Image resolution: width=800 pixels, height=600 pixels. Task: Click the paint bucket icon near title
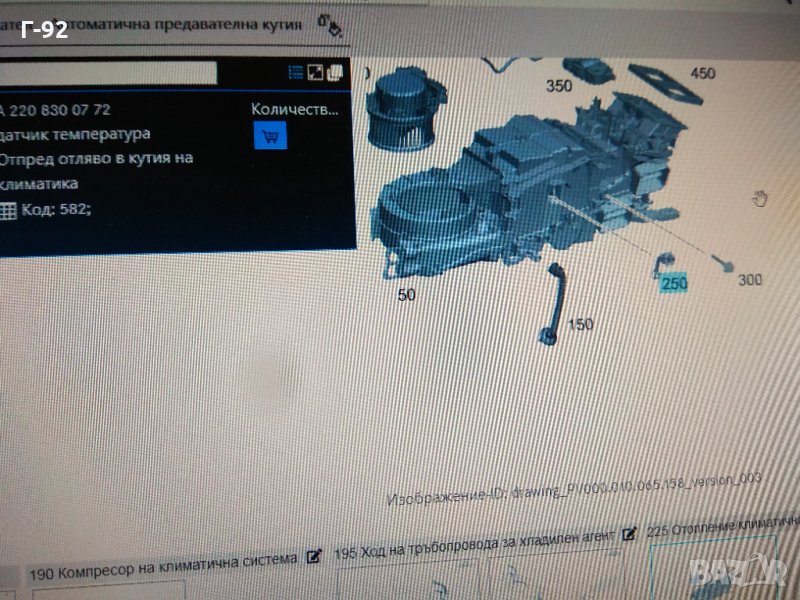click(328, 24)
